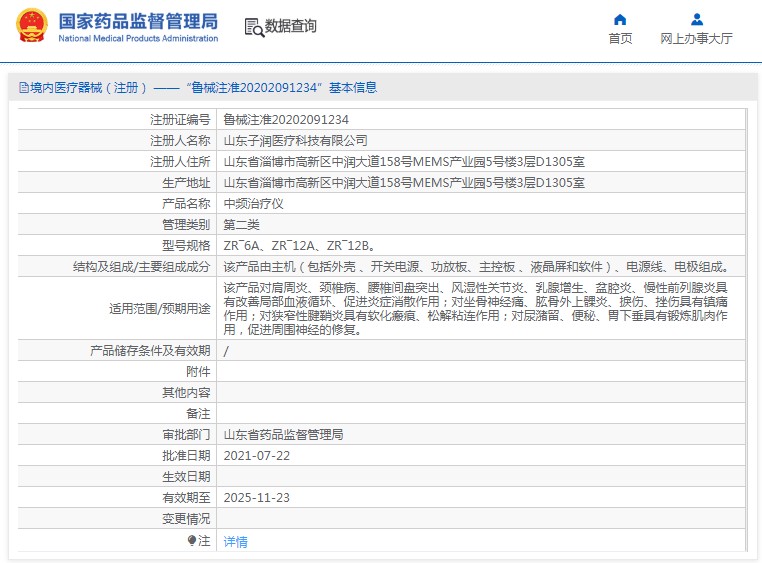The image size is (762, 563).
Task: Click the 产品名称 row label
Action: pyautogui.click(x=186, y=204)
